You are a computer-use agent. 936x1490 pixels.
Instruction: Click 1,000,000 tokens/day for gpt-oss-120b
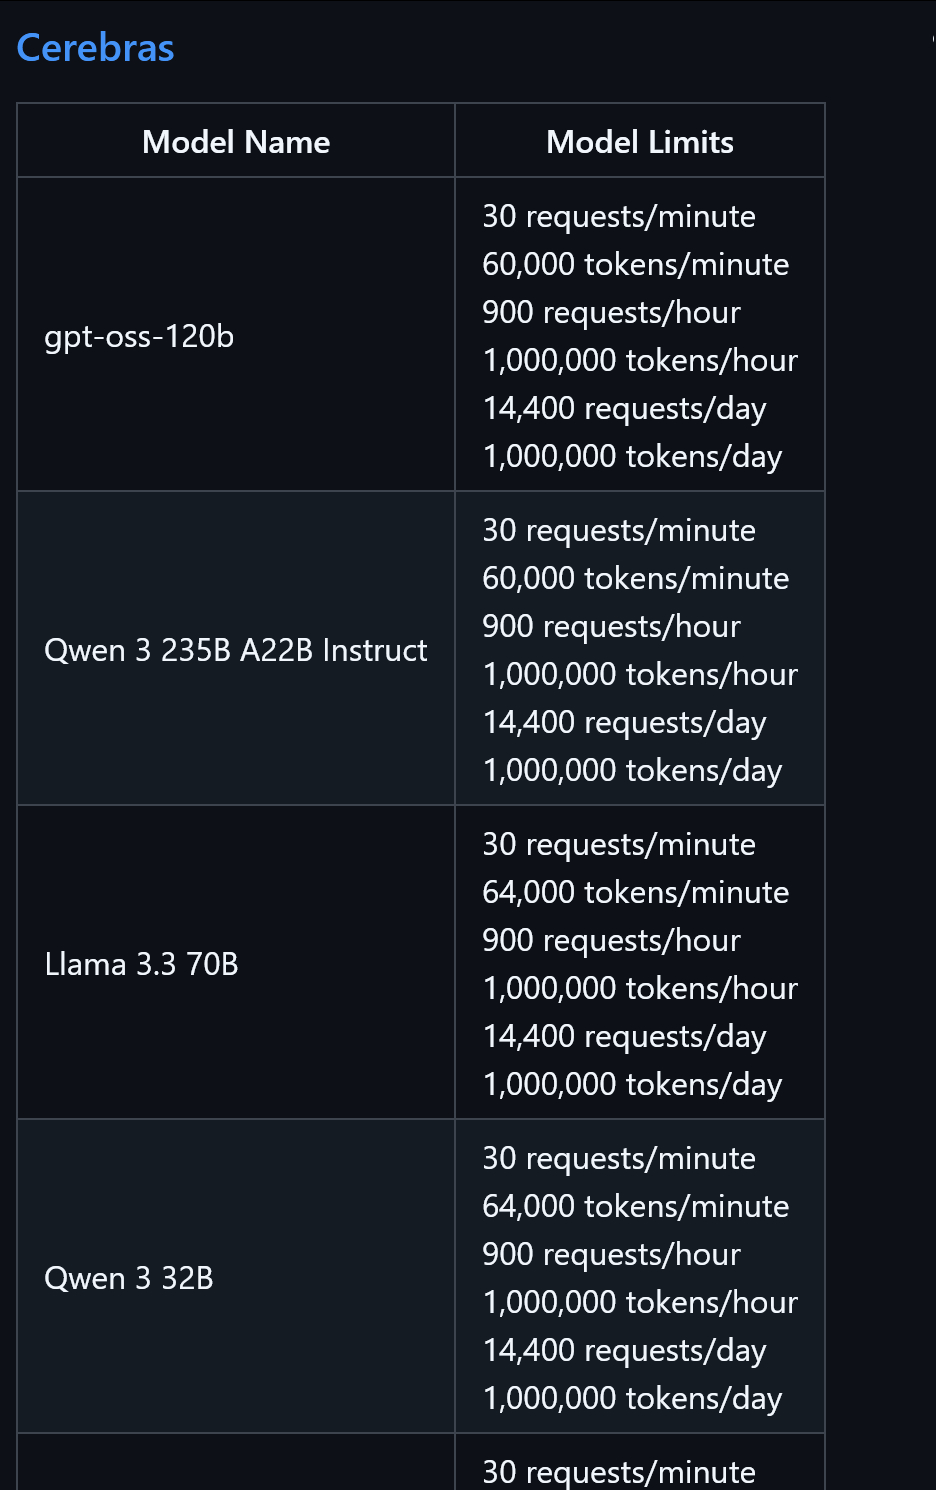click(x=632, y=456)
